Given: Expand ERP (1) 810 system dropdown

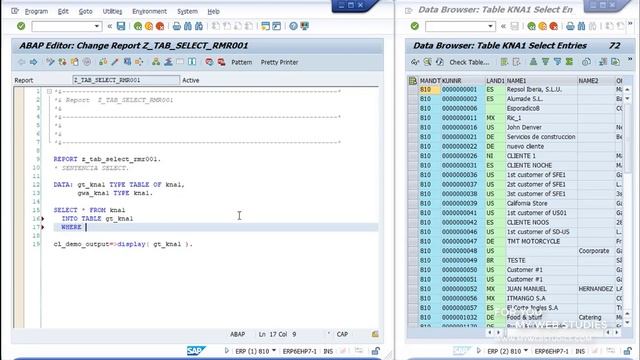Looking at the screenshot, I should tap(274, 351).
